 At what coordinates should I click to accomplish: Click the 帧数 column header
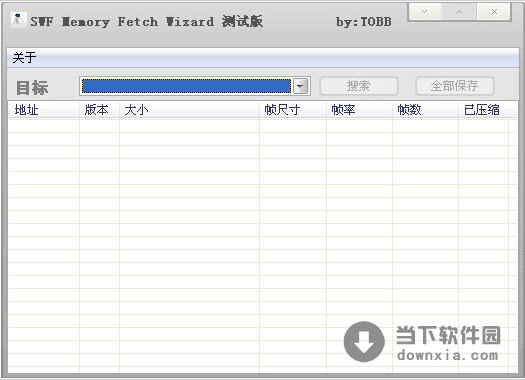click(425, 110)
